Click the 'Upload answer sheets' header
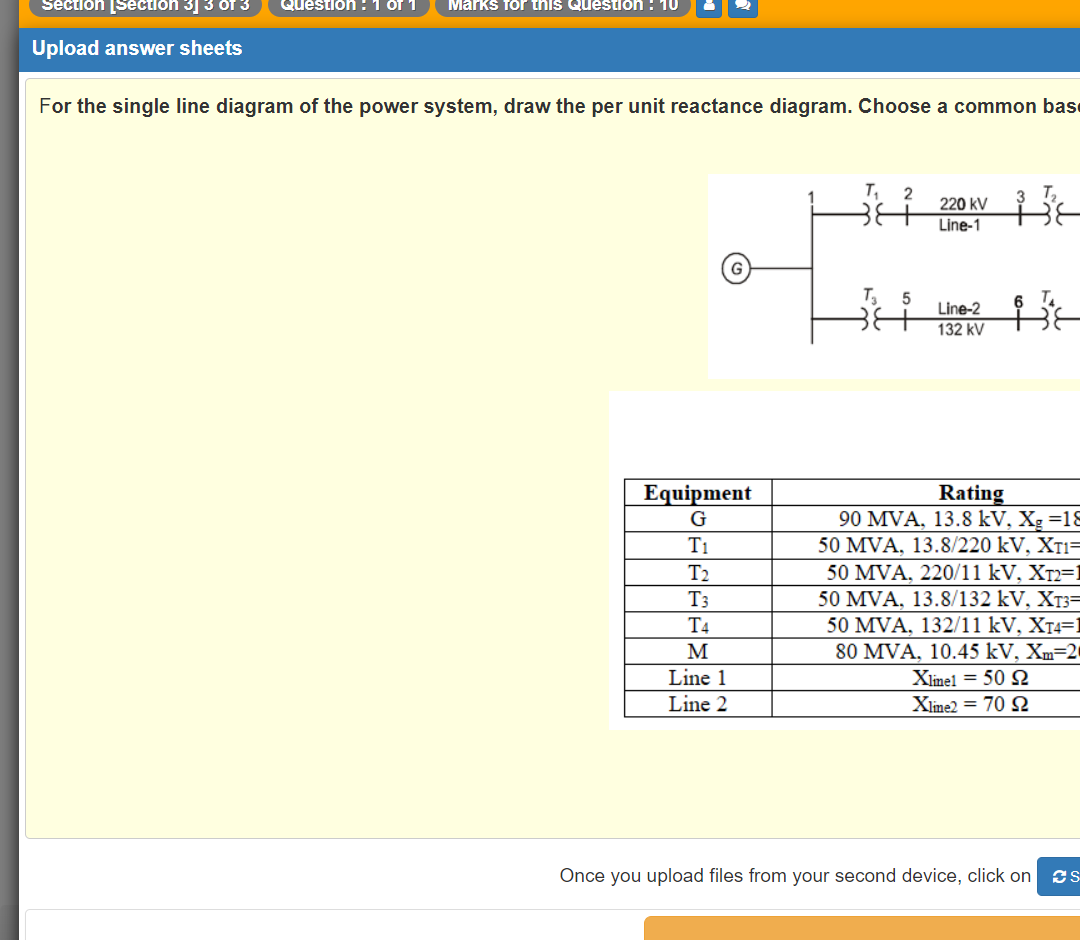Viewport: 1080px width, 940px height. [x=135, y=48]
